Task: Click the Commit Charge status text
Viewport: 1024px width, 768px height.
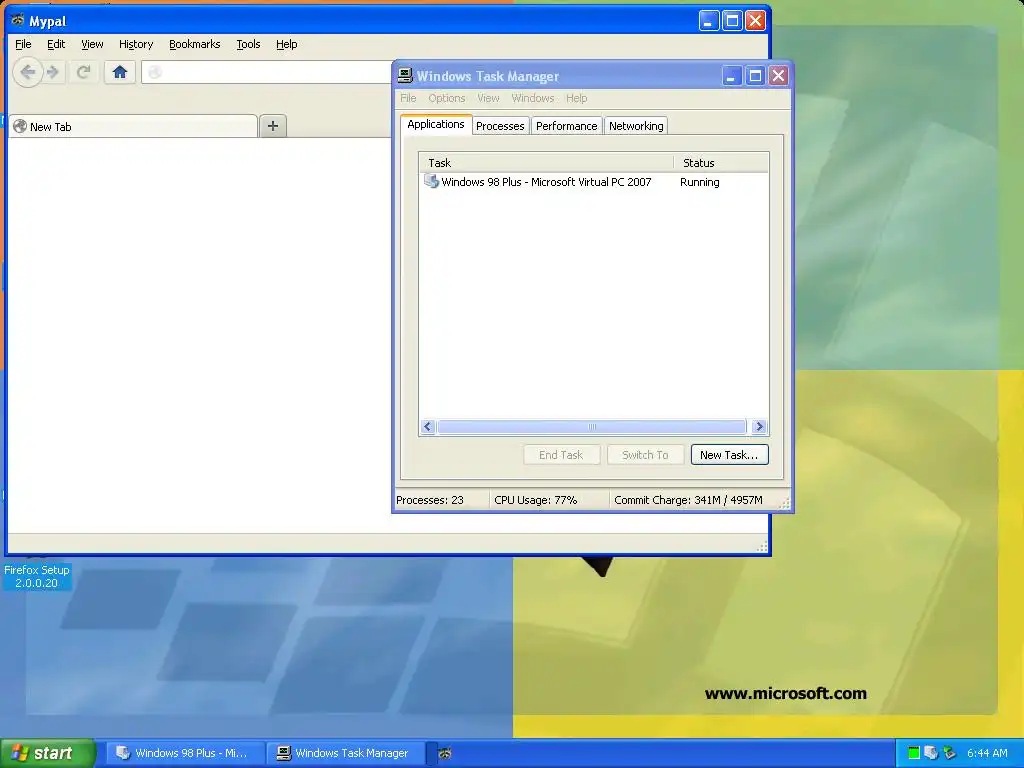Action: 688,500
